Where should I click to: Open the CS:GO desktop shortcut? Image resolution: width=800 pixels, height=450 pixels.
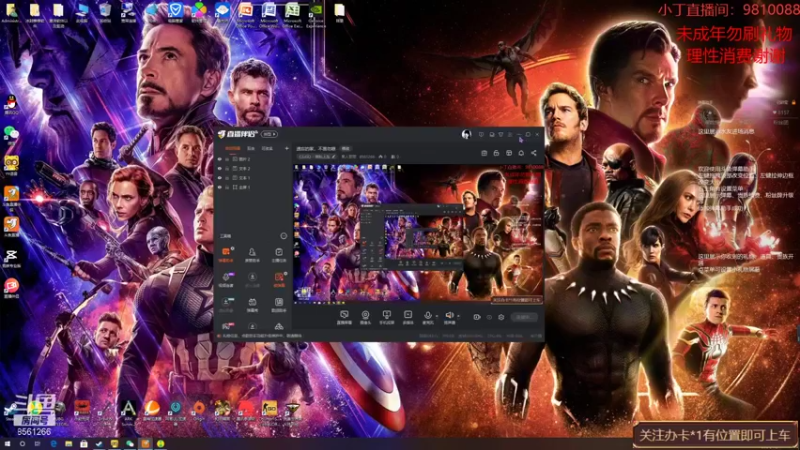coord(269,411)
